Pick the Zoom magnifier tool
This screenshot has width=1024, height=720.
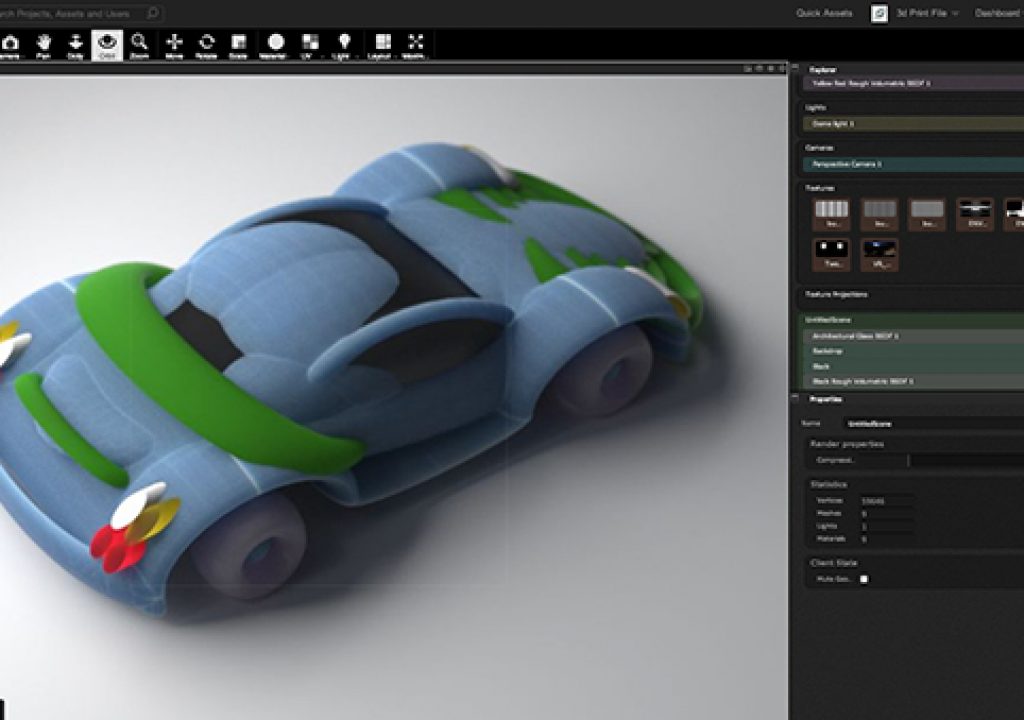139,46
